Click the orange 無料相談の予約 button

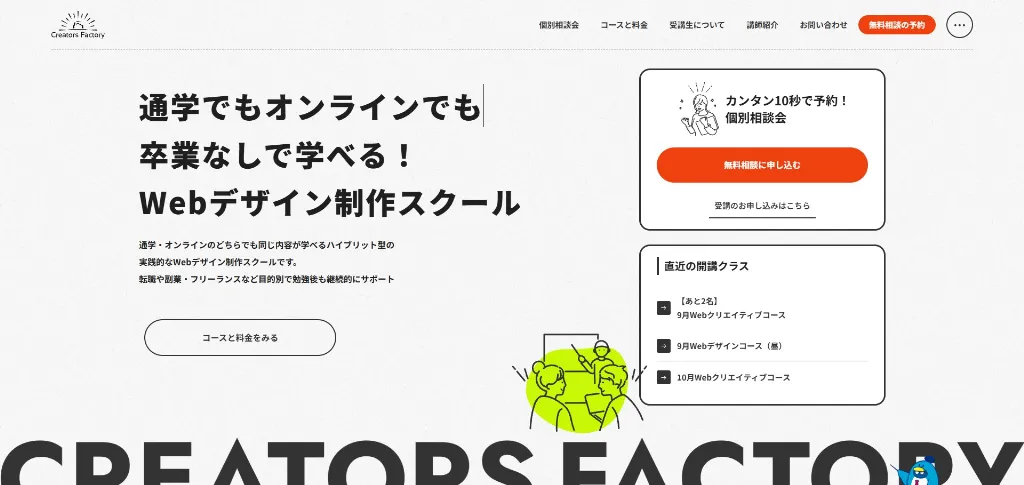click(x=897, y=25)
